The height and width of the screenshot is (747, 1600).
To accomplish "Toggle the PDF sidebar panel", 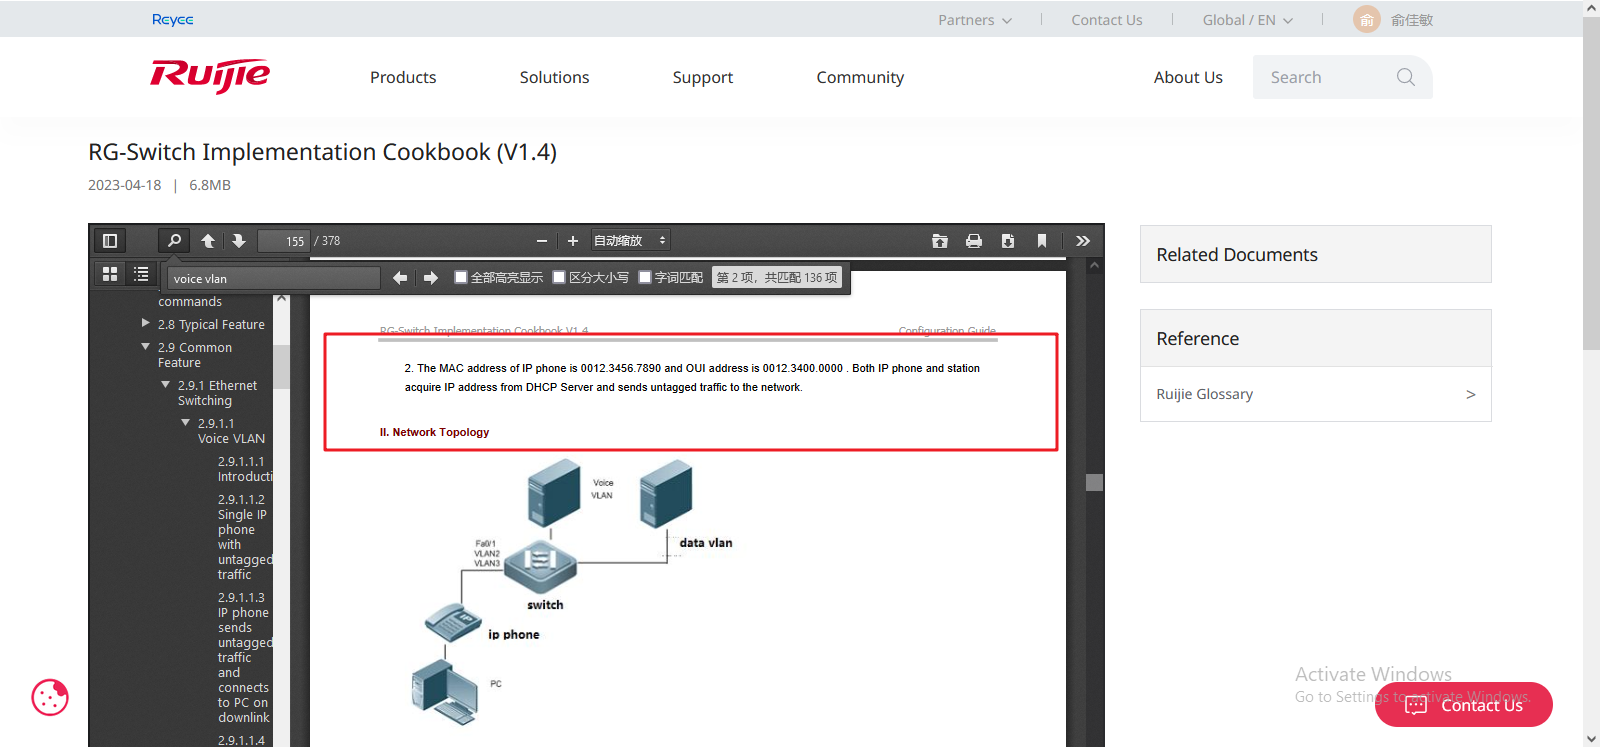I will [110, 241].
